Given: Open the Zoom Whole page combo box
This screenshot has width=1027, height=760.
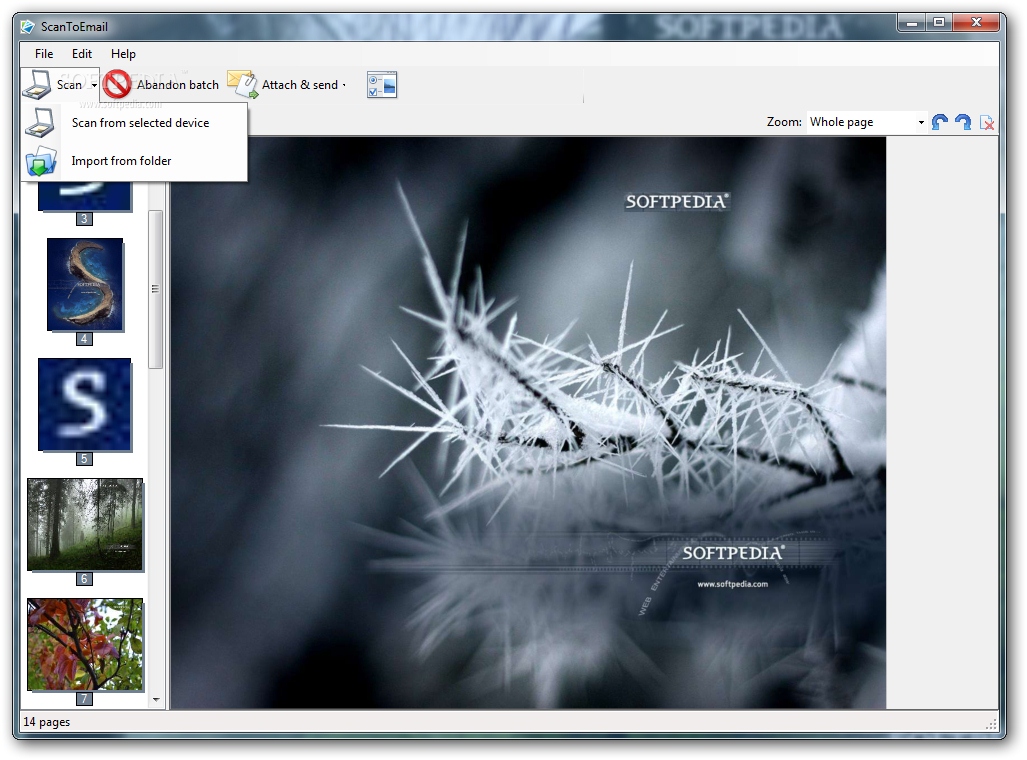Looking at the screenshot, I should click(867, 122).
